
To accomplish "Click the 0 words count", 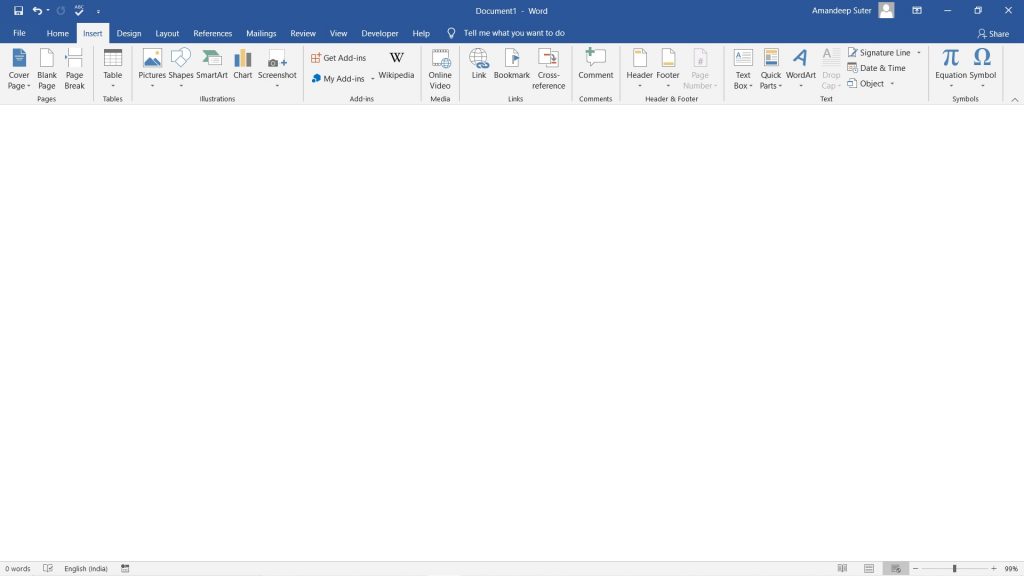I will tap(18, 569).
